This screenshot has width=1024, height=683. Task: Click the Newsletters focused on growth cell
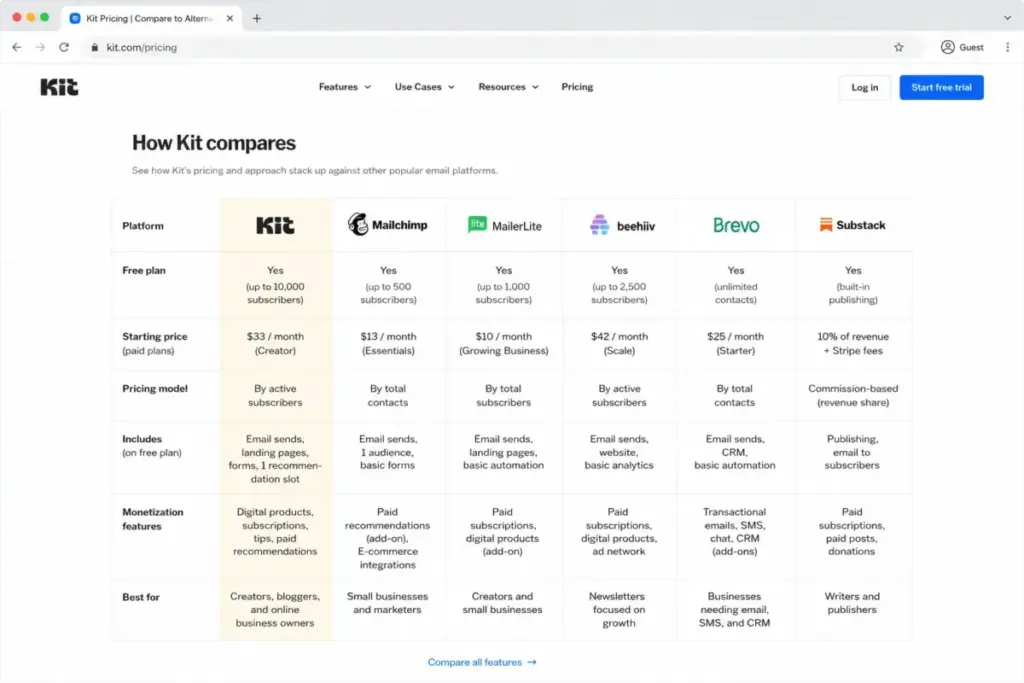619,610
